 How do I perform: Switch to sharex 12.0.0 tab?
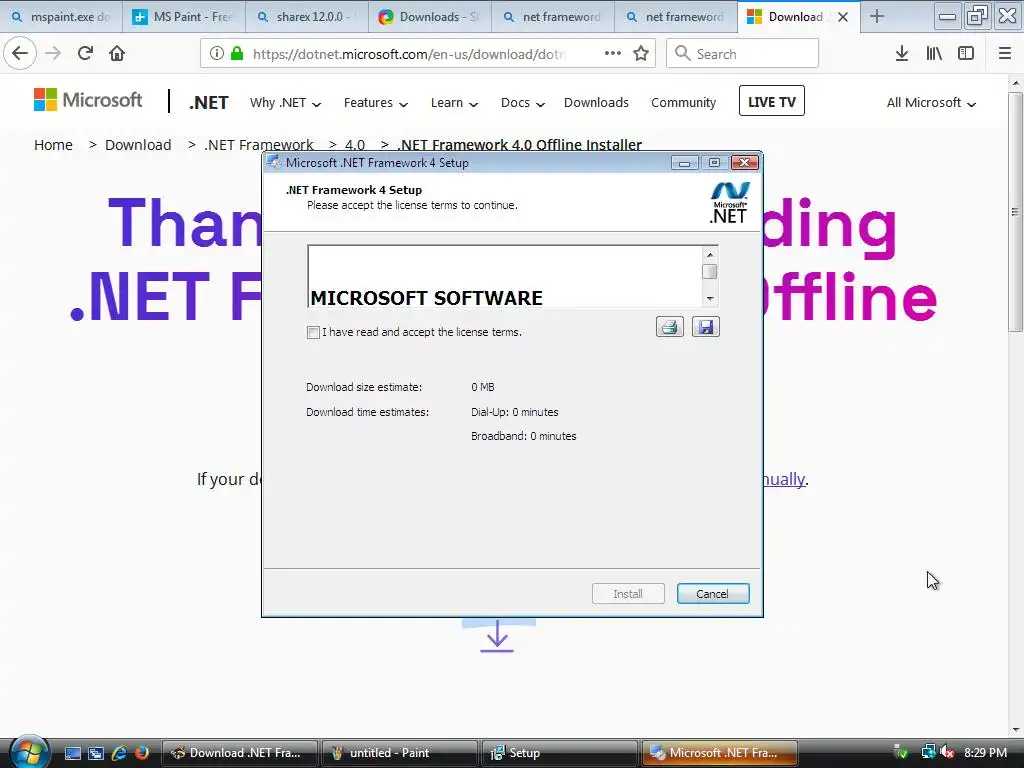click(307, 17)
